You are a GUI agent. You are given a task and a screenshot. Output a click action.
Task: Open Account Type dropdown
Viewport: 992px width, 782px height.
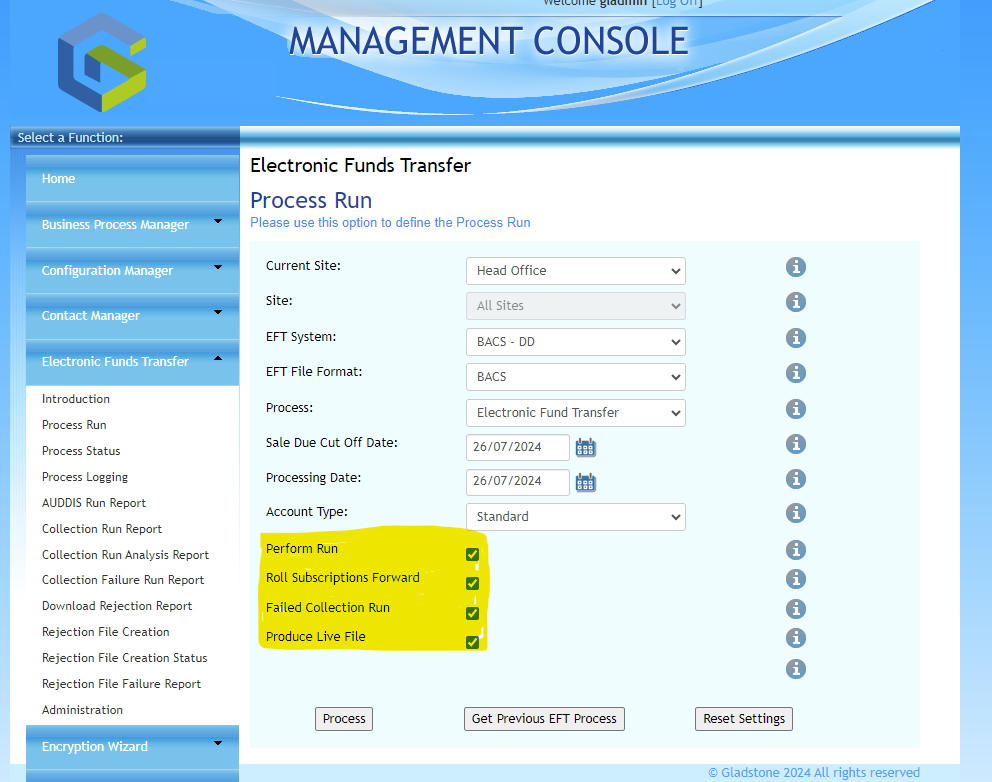pos(576,517)
